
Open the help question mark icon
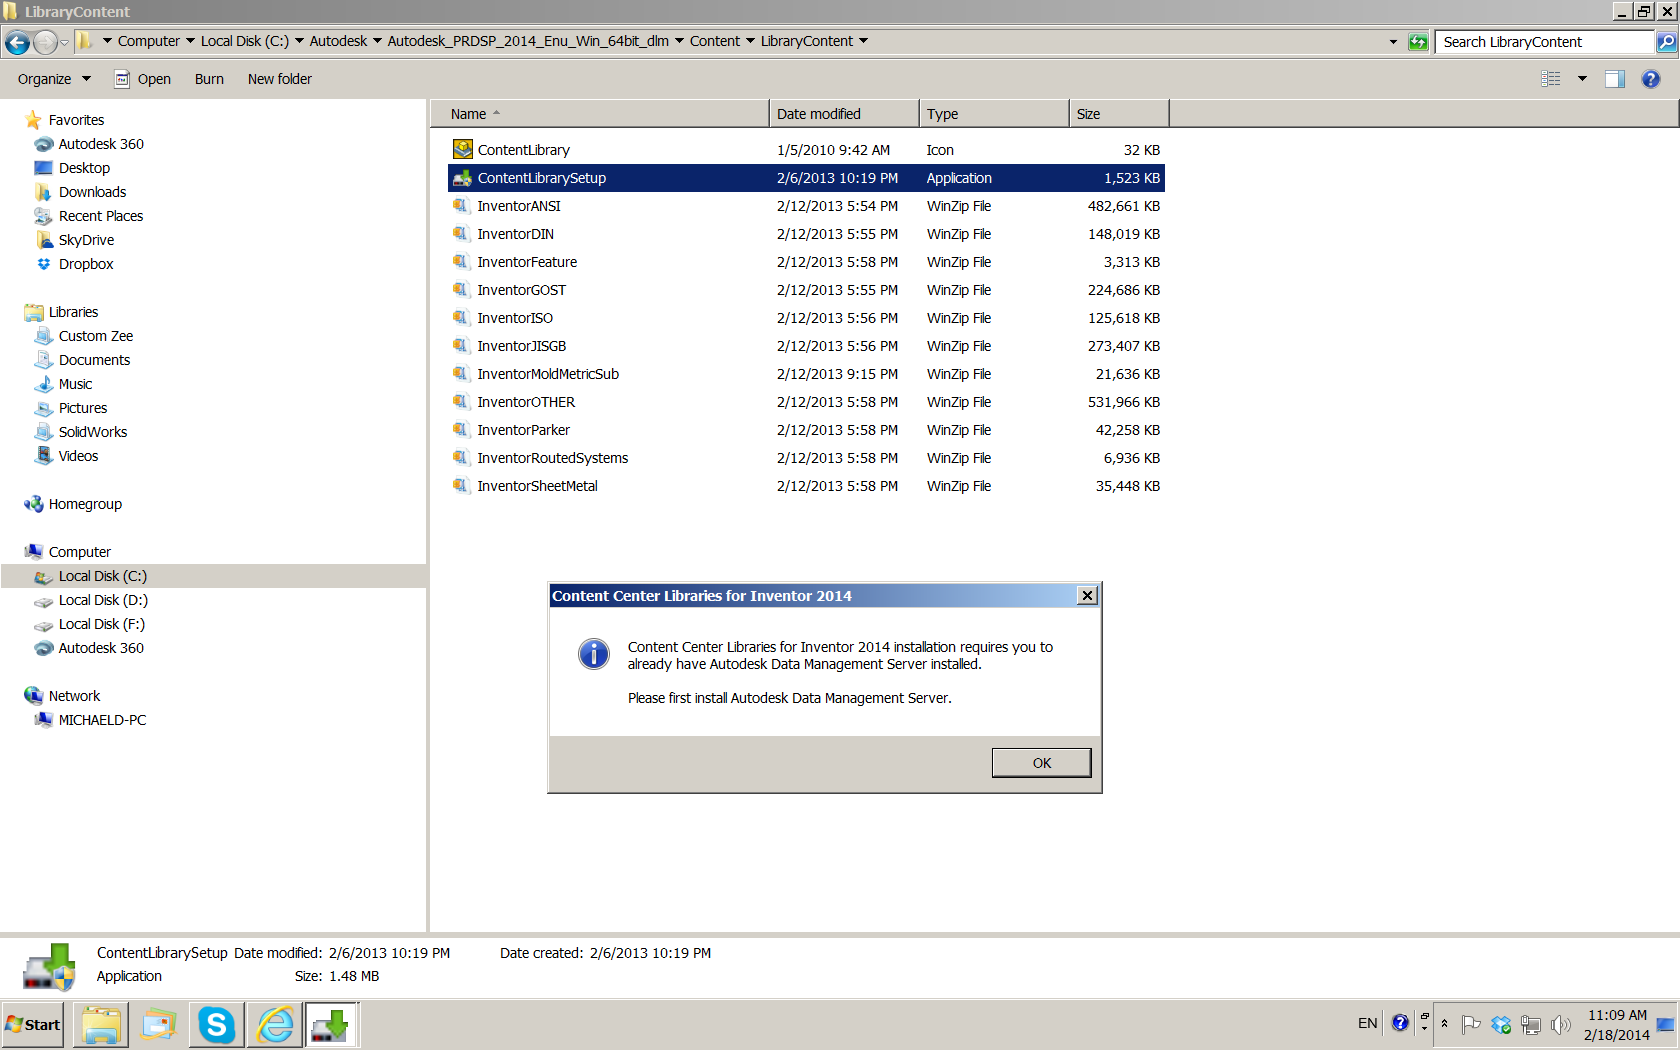click(1651, 79)
